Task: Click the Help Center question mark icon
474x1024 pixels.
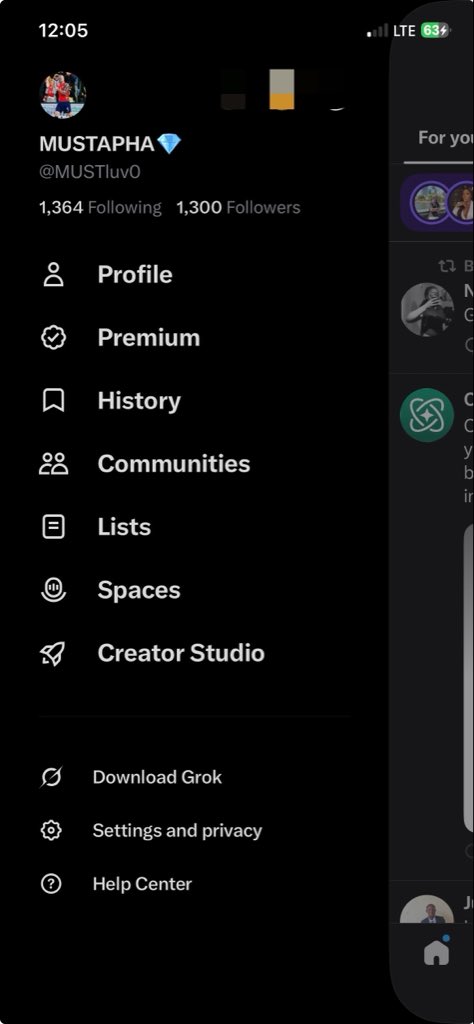Action: [51, 884]
